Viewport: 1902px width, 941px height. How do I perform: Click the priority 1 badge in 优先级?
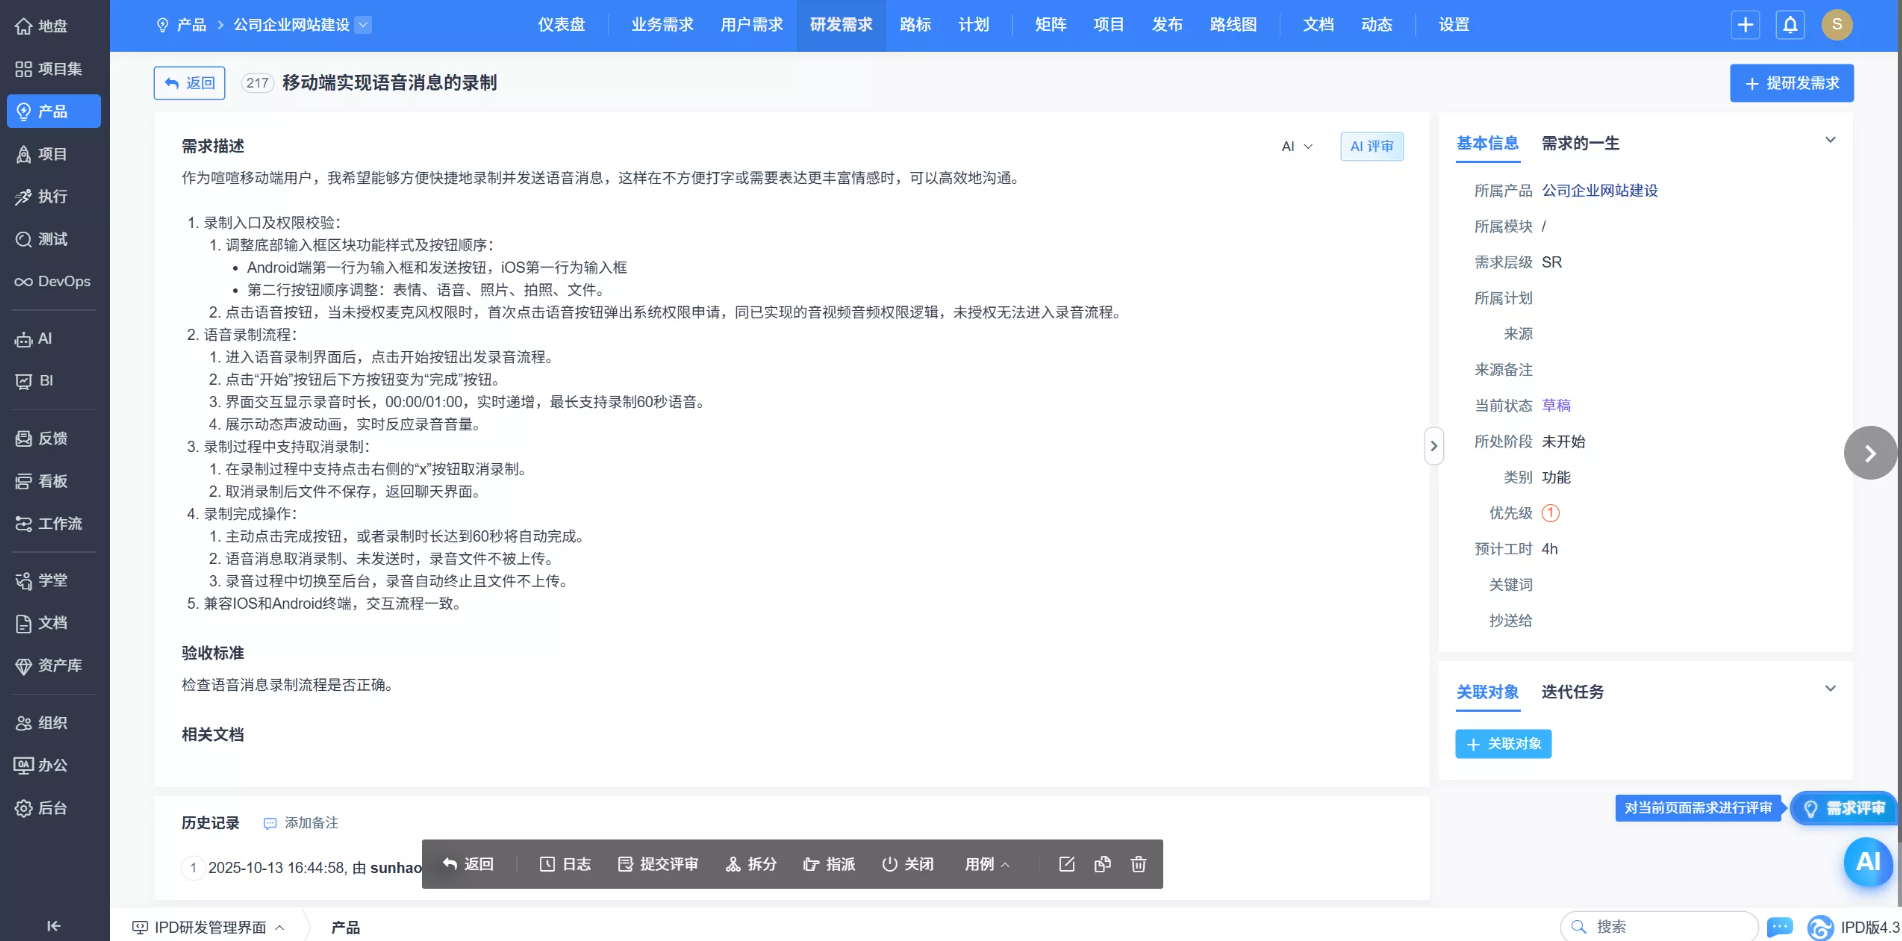(1550, 513)
